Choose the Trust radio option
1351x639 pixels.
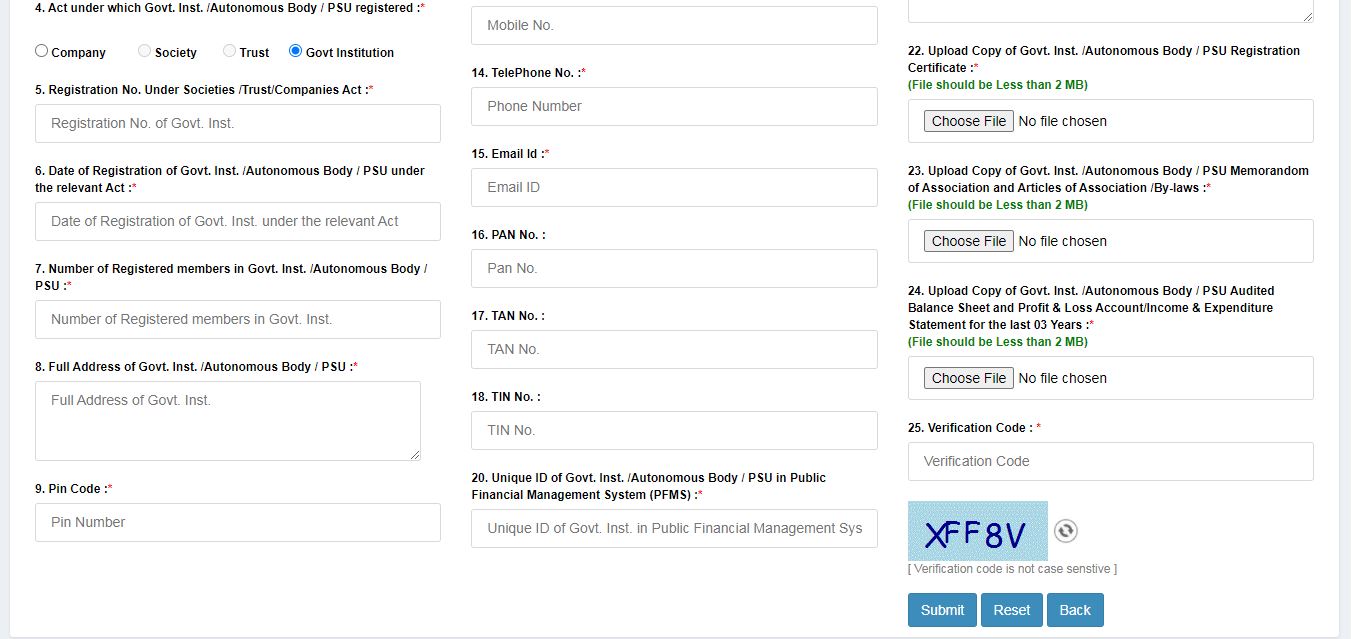pyautogui.click(x=230, y=51)
